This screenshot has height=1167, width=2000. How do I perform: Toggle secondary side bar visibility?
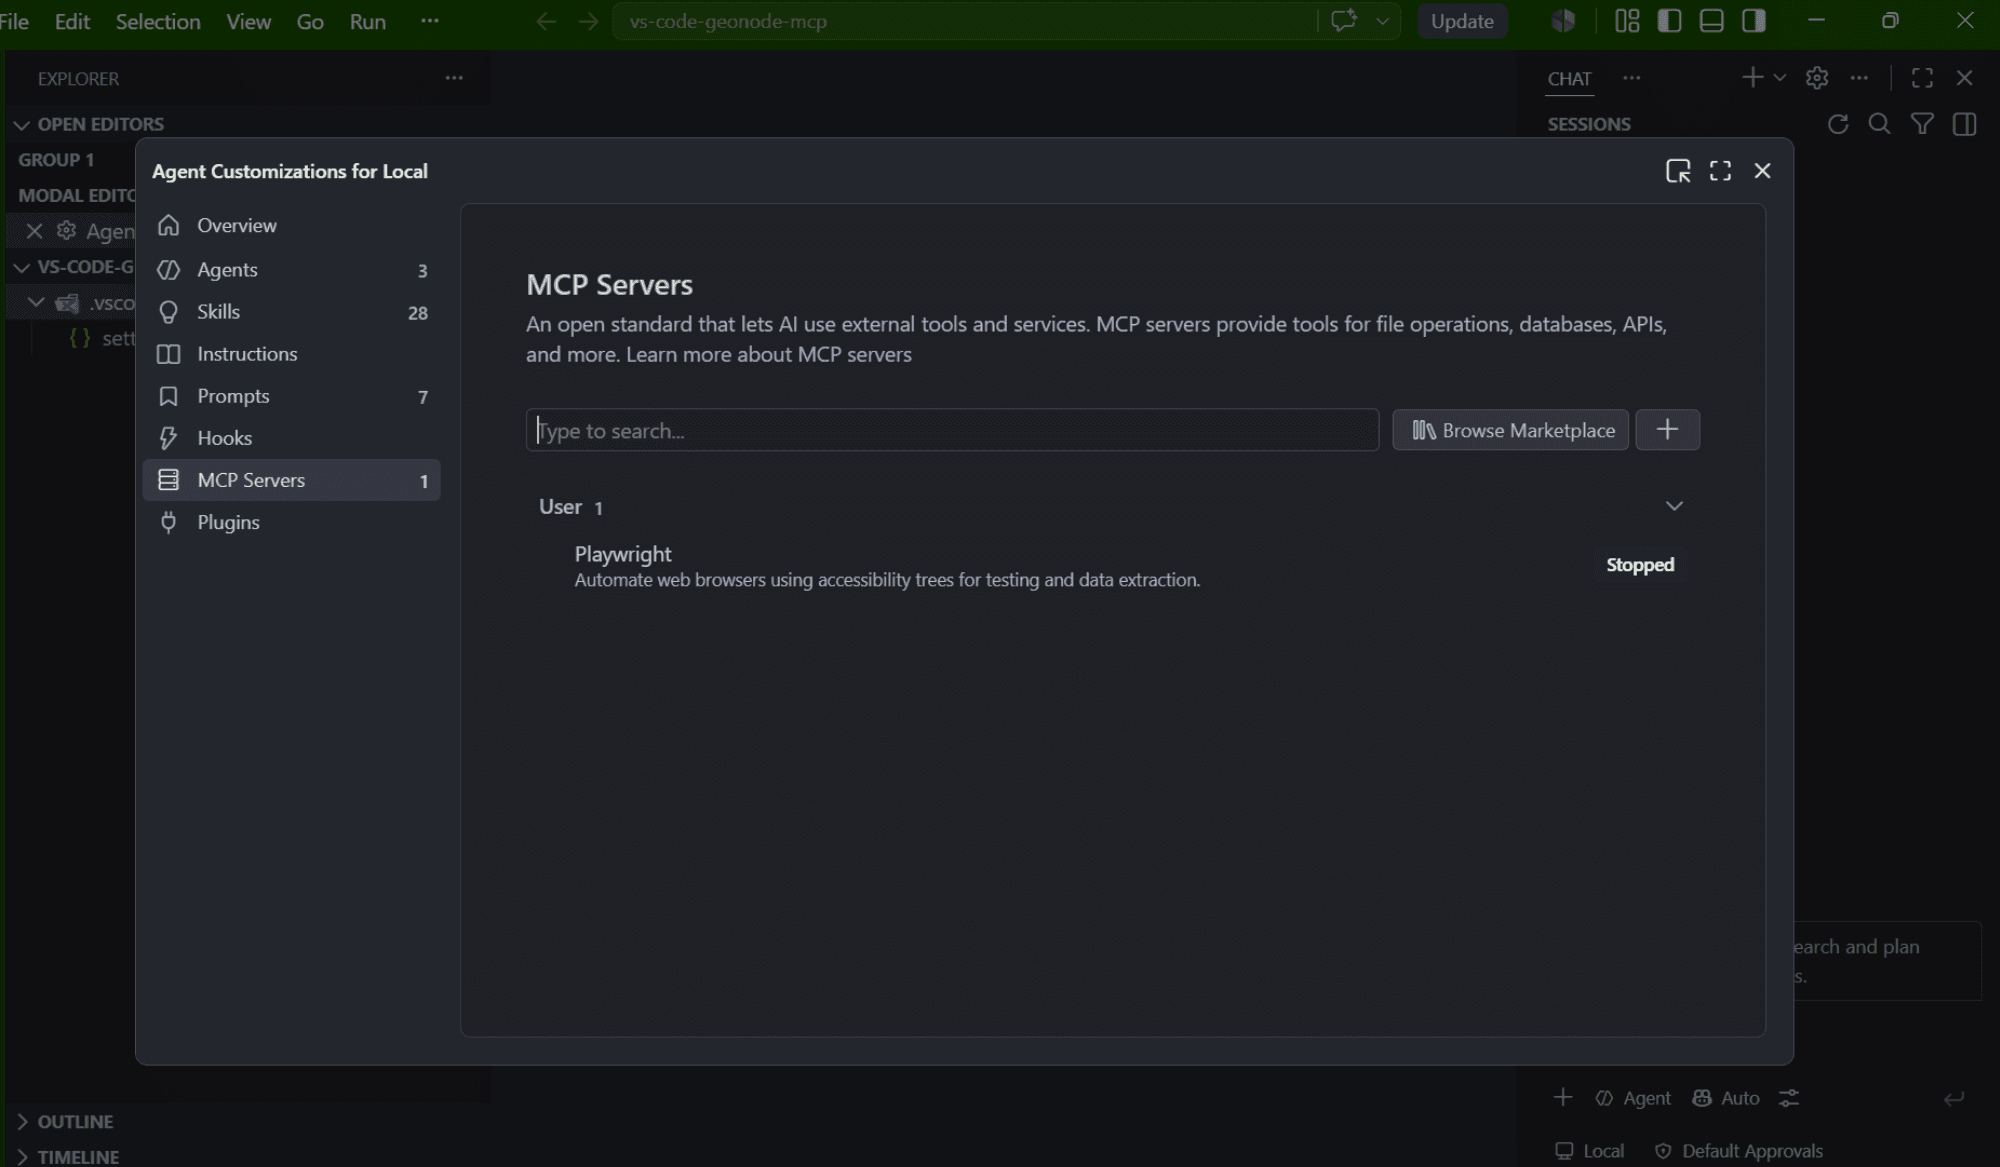pyautogui.click(x=1753, y=21)
